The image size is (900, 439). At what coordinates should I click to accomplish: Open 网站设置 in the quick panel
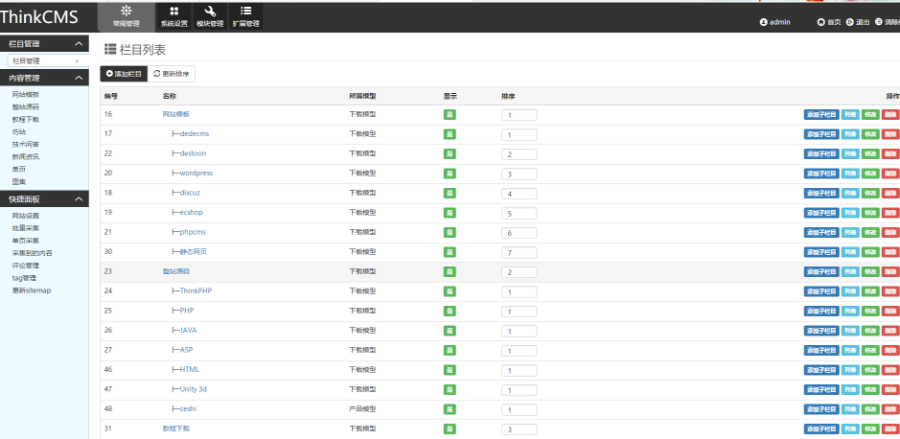coord(26,216)
